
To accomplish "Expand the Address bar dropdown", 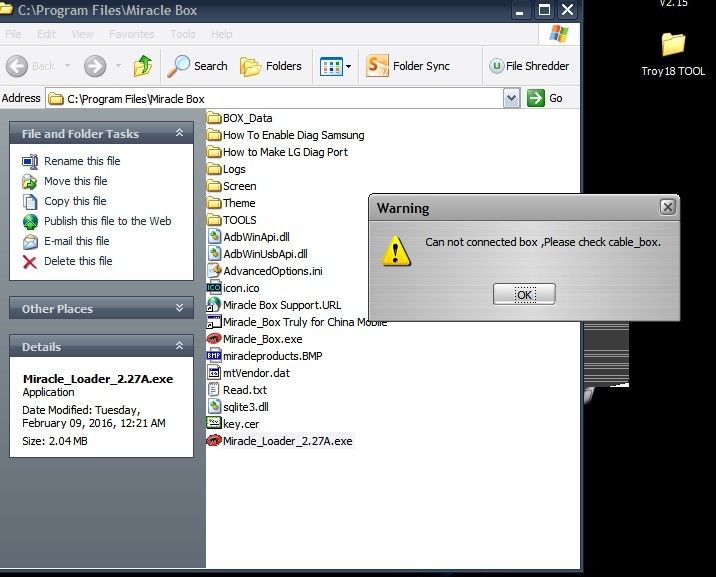I will pos(511,98).
